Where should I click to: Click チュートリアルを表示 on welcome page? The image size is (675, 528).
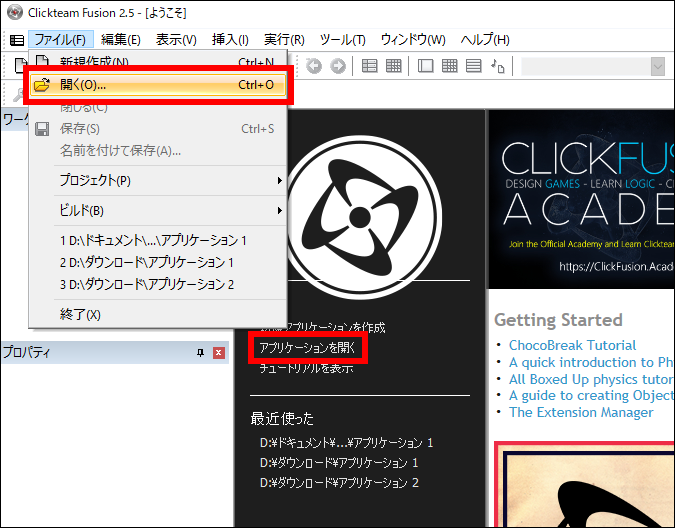coord(306,368)
